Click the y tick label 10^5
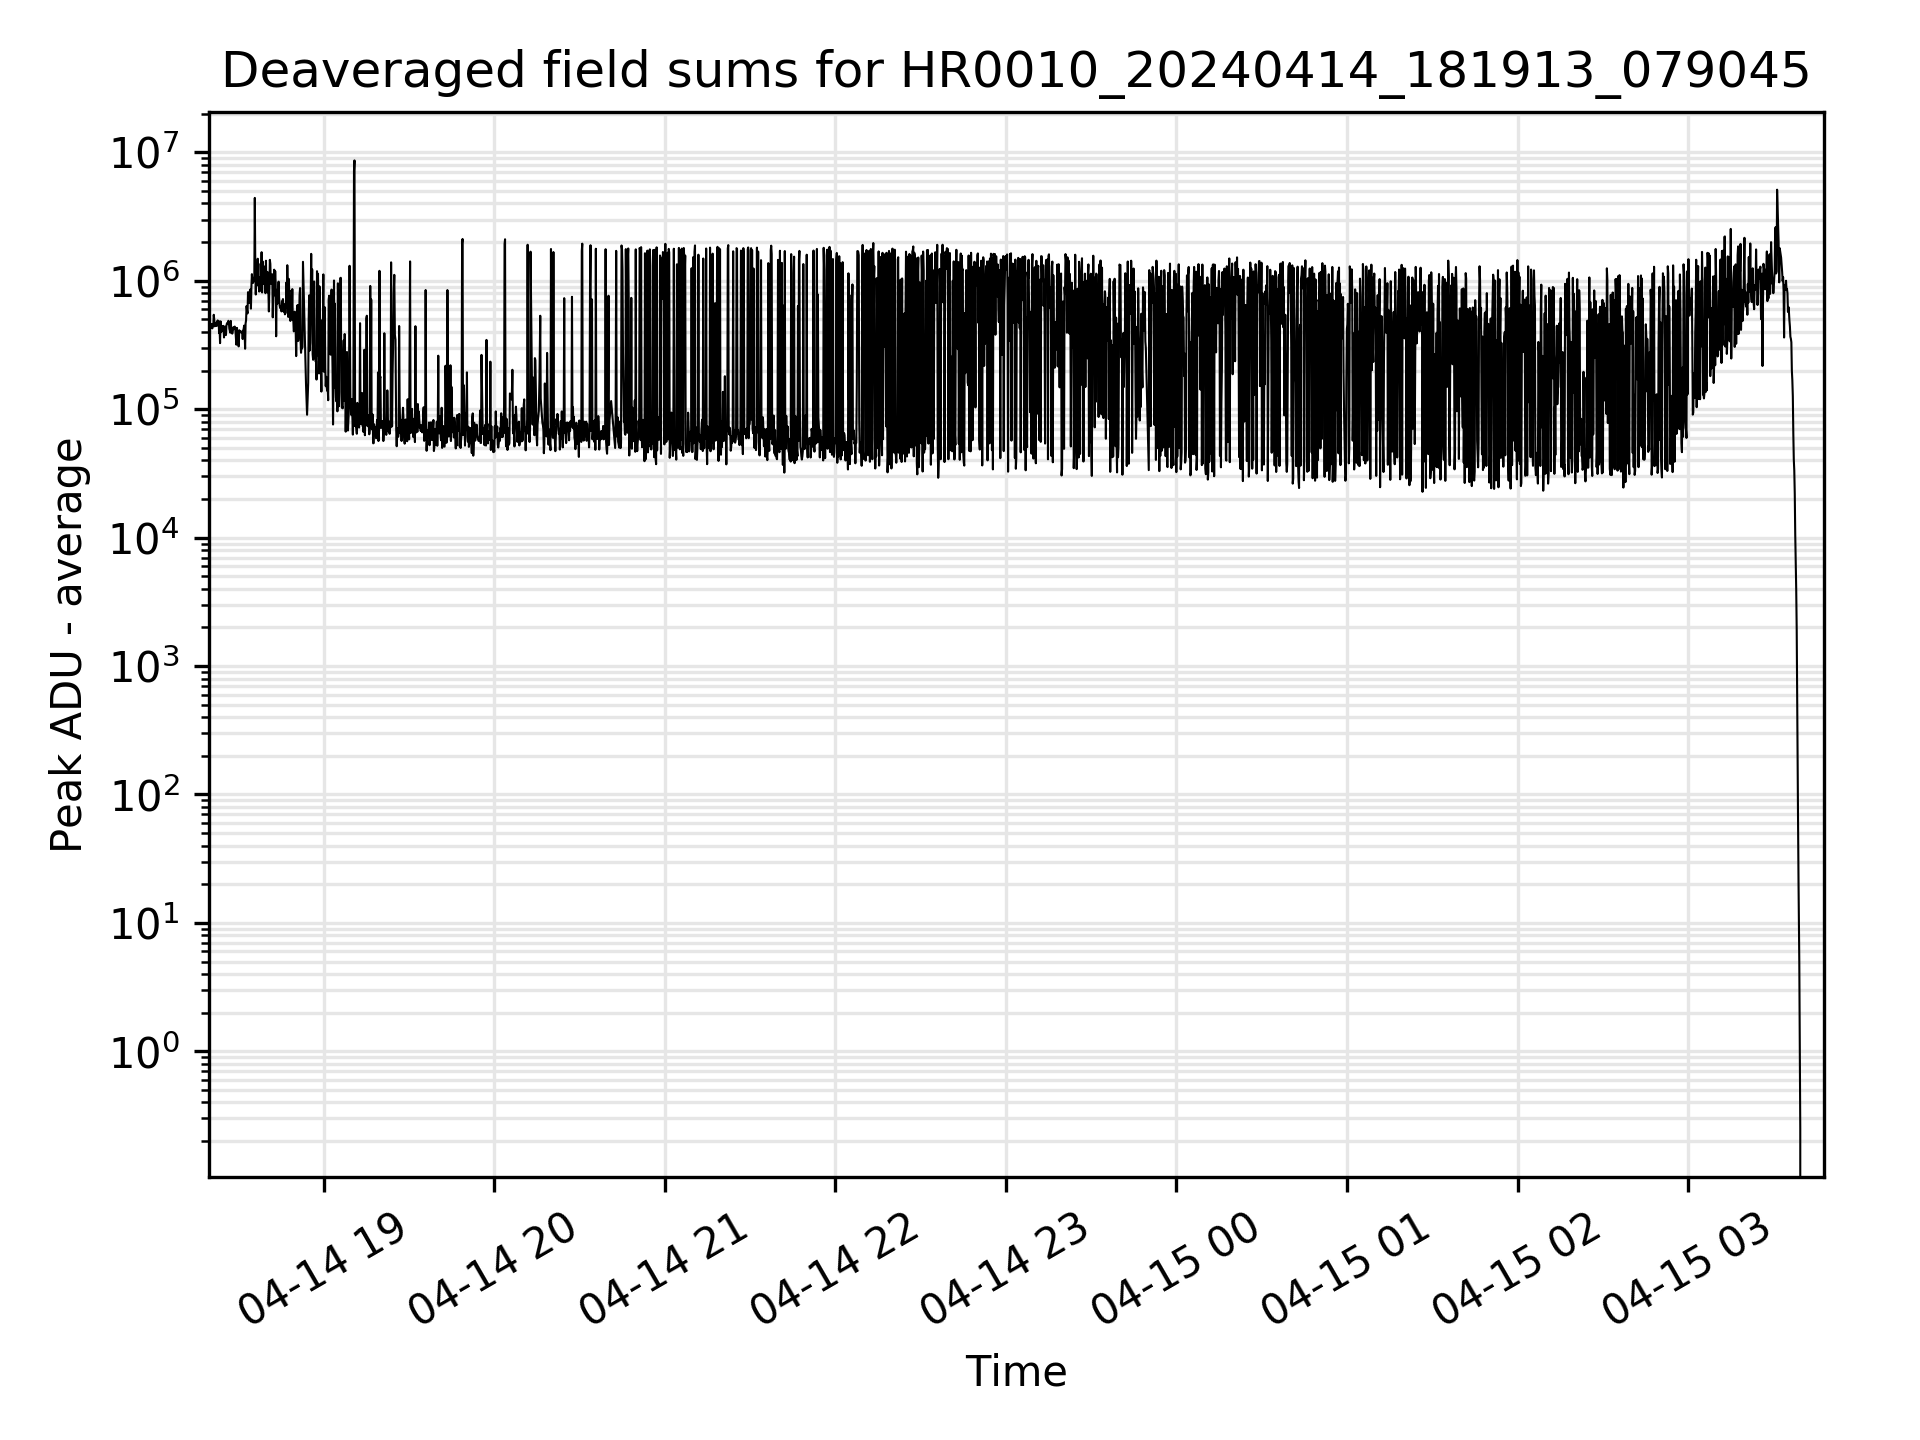1920x1440 pixels. click(x=146, y=408)
